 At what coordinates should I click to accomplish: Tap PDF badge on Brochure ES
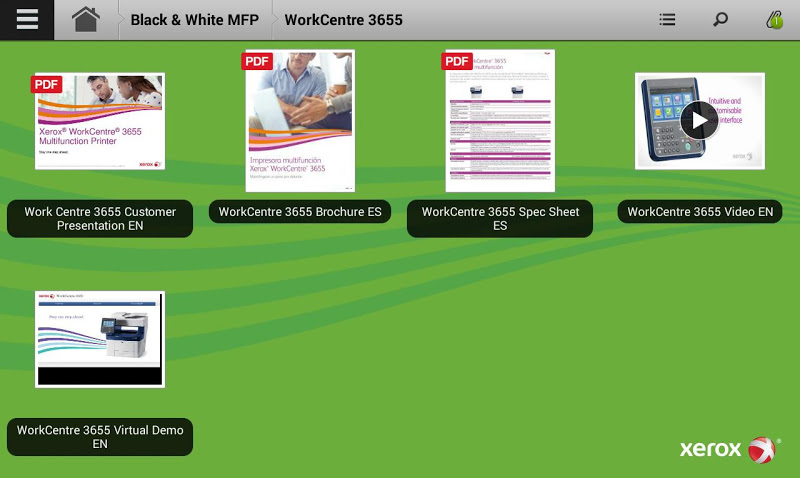pyautogui.click(x=257, y=61)
